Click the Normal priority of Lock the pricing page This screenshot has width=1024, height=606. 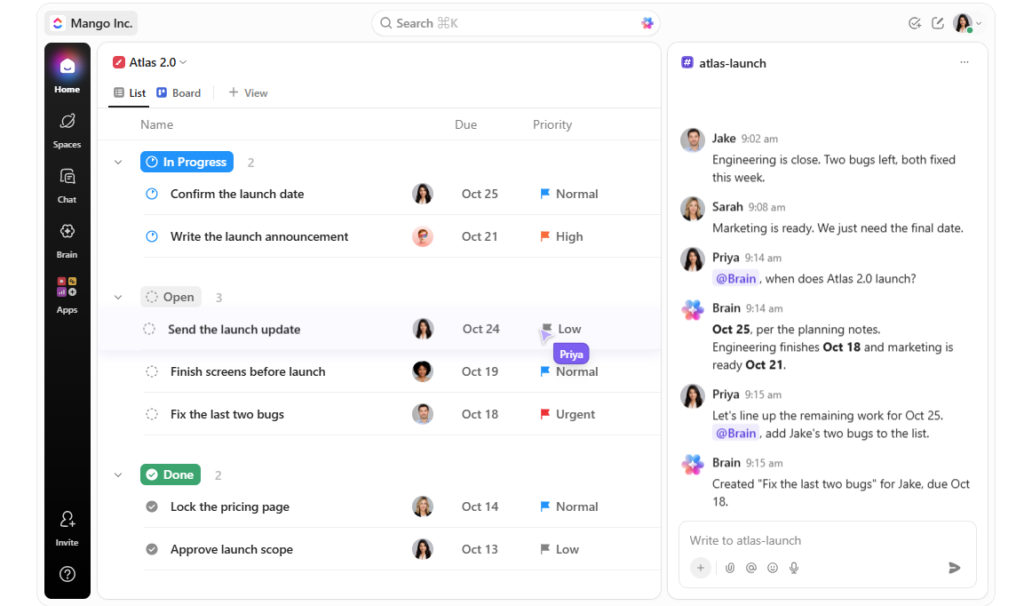click(x=569, y=507)
